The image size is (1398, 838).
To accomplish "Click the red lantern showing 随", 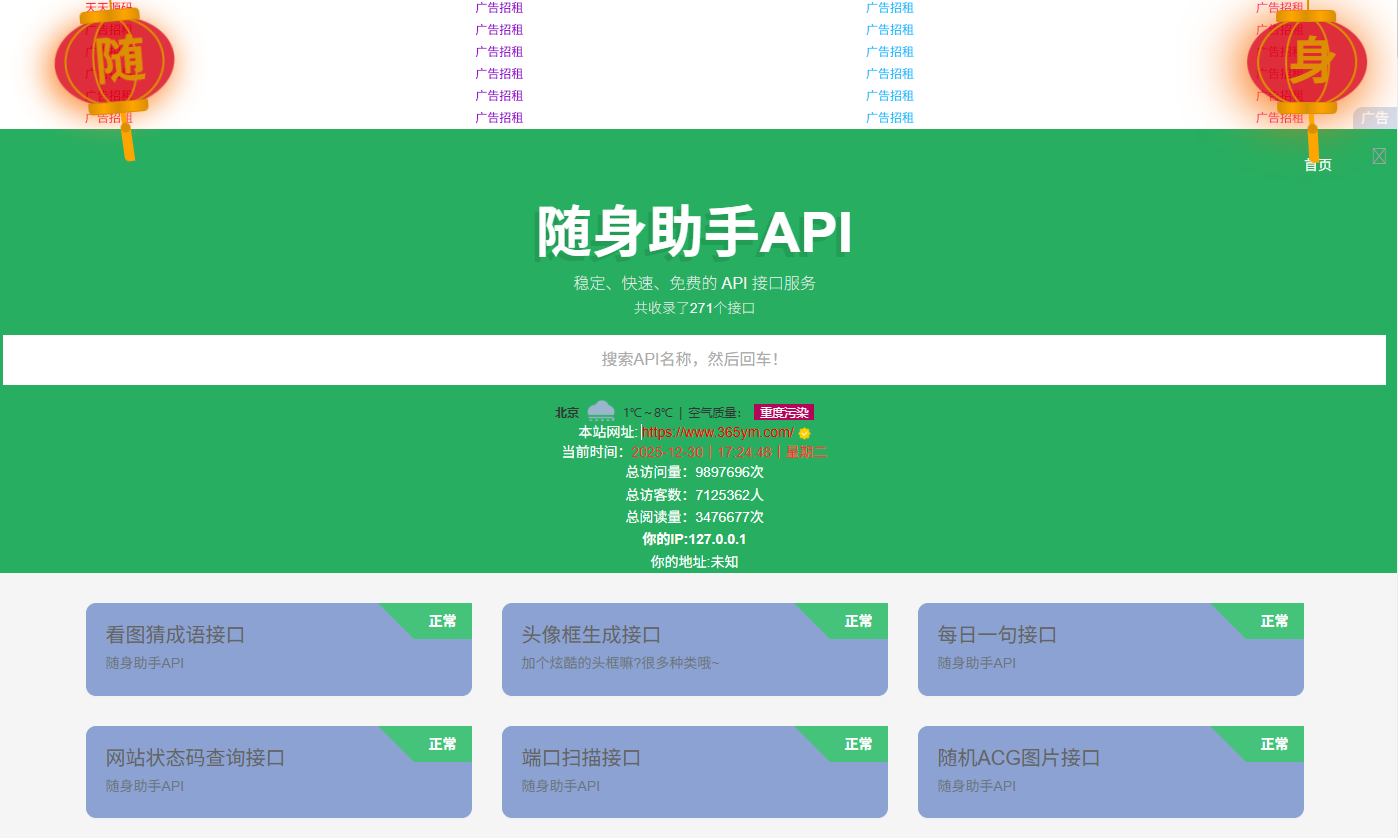I will click(x=115, y=60).
